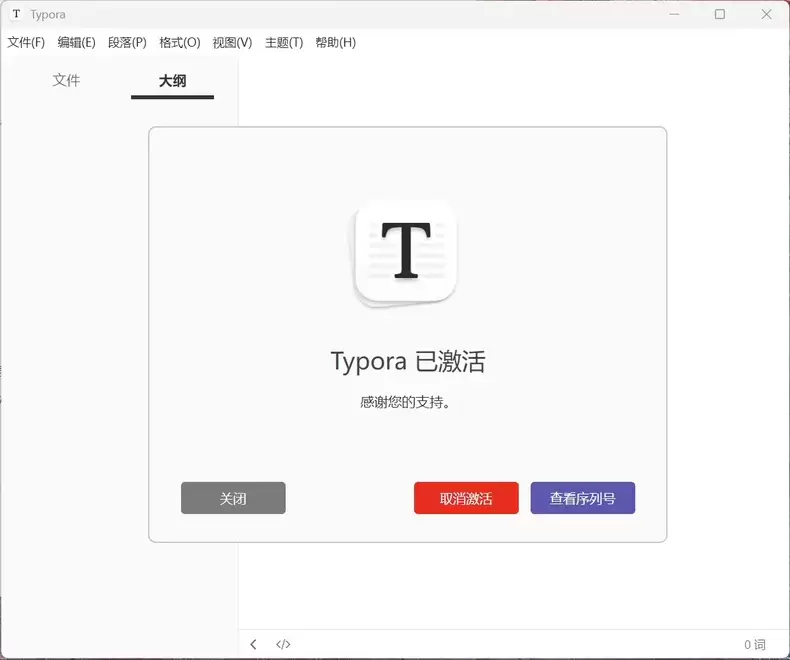Maximize the Typora window
This screenshot has height=660, width=790.
(x=720, y=14)
